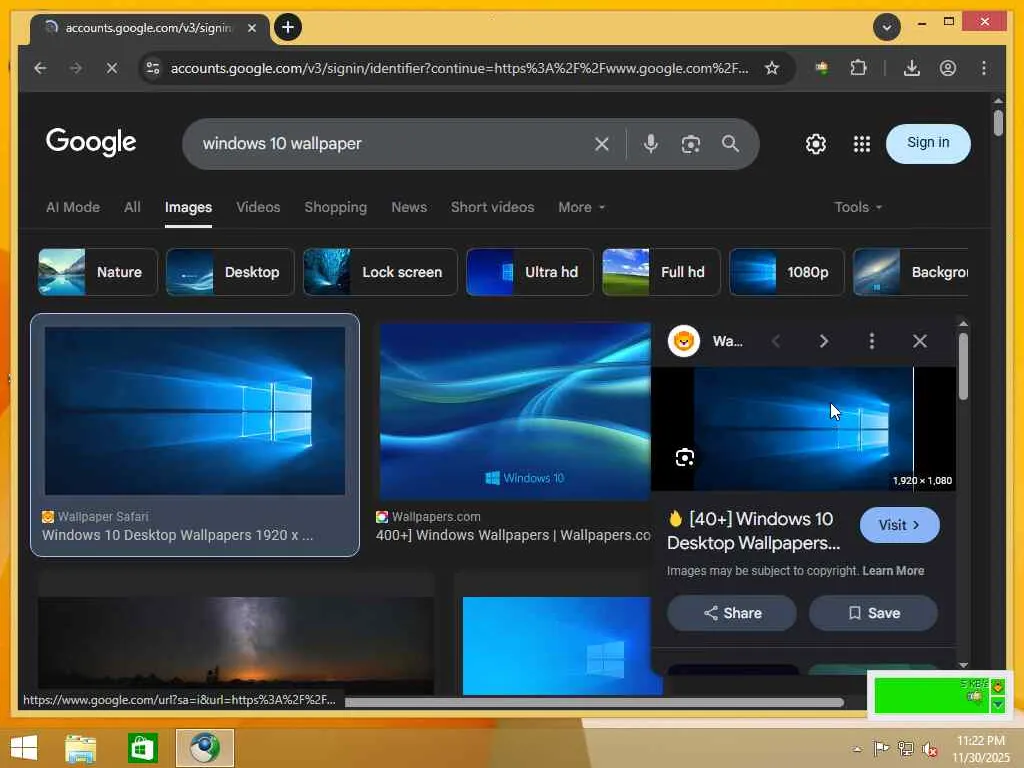Image resolution: width=1024 pixels, height=768 pixels.
Task: Open the Milky Way night sky thumbnail
Action: coord(236,645)
